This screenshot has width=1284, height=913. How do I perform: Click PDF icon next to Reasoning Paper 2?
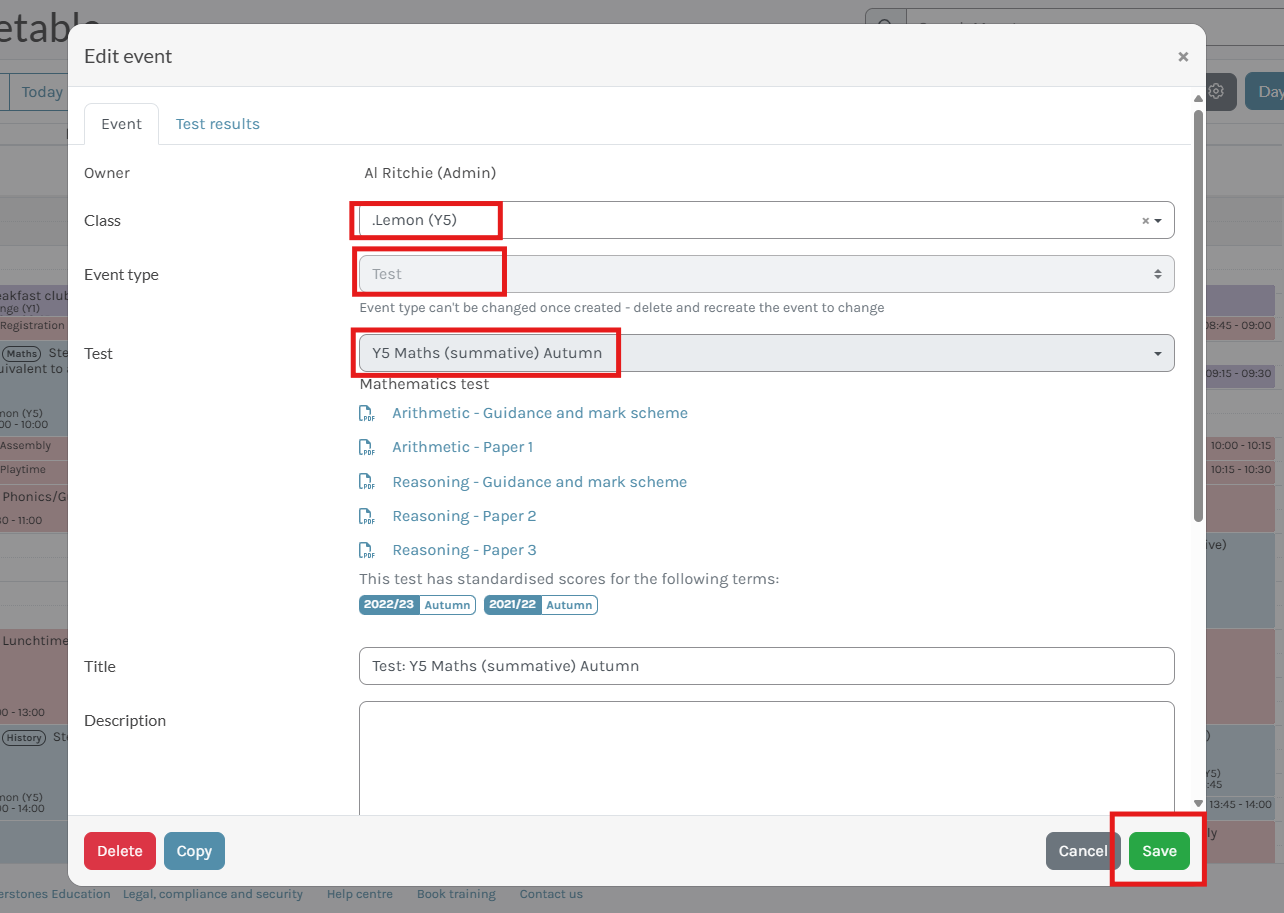click(x=367, y=517)
